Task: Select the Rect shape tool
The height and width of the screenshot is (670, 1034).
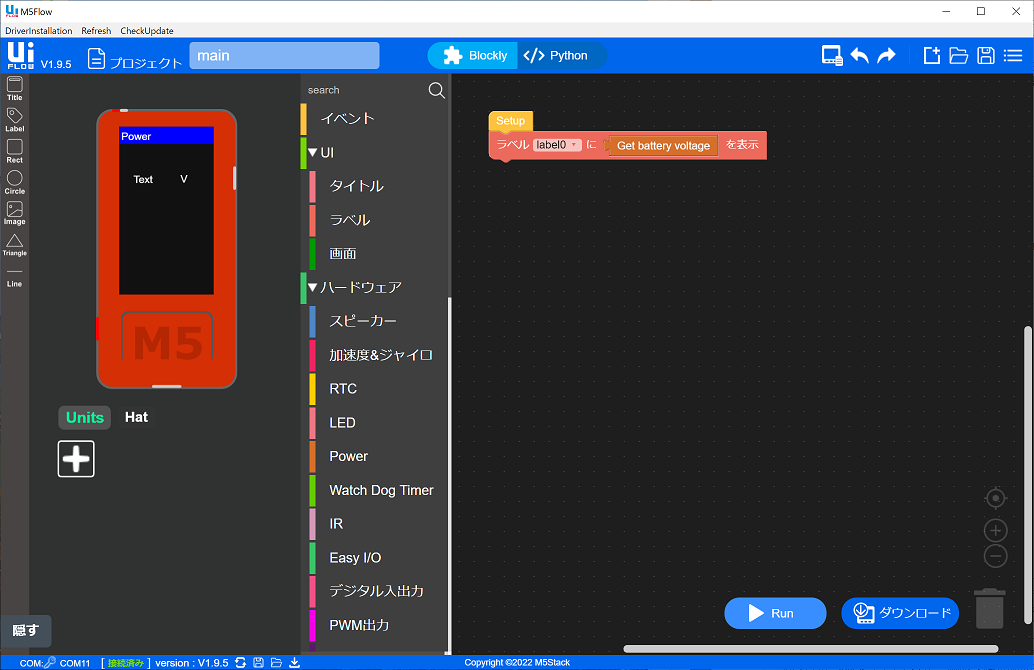Action: [x=15, y=151]
